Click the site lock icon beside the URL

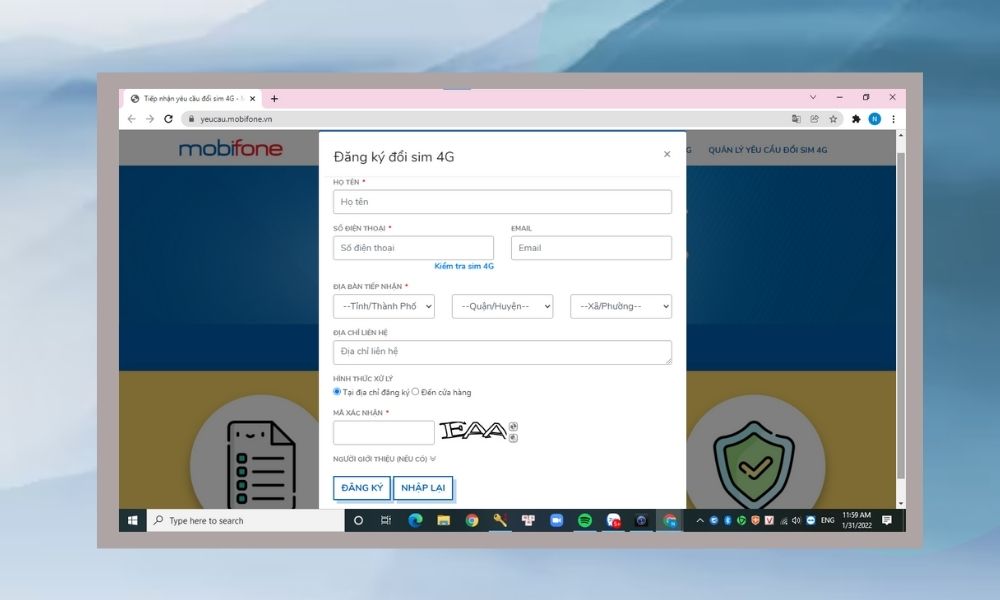pyautogui.click(x=191, y=119)
